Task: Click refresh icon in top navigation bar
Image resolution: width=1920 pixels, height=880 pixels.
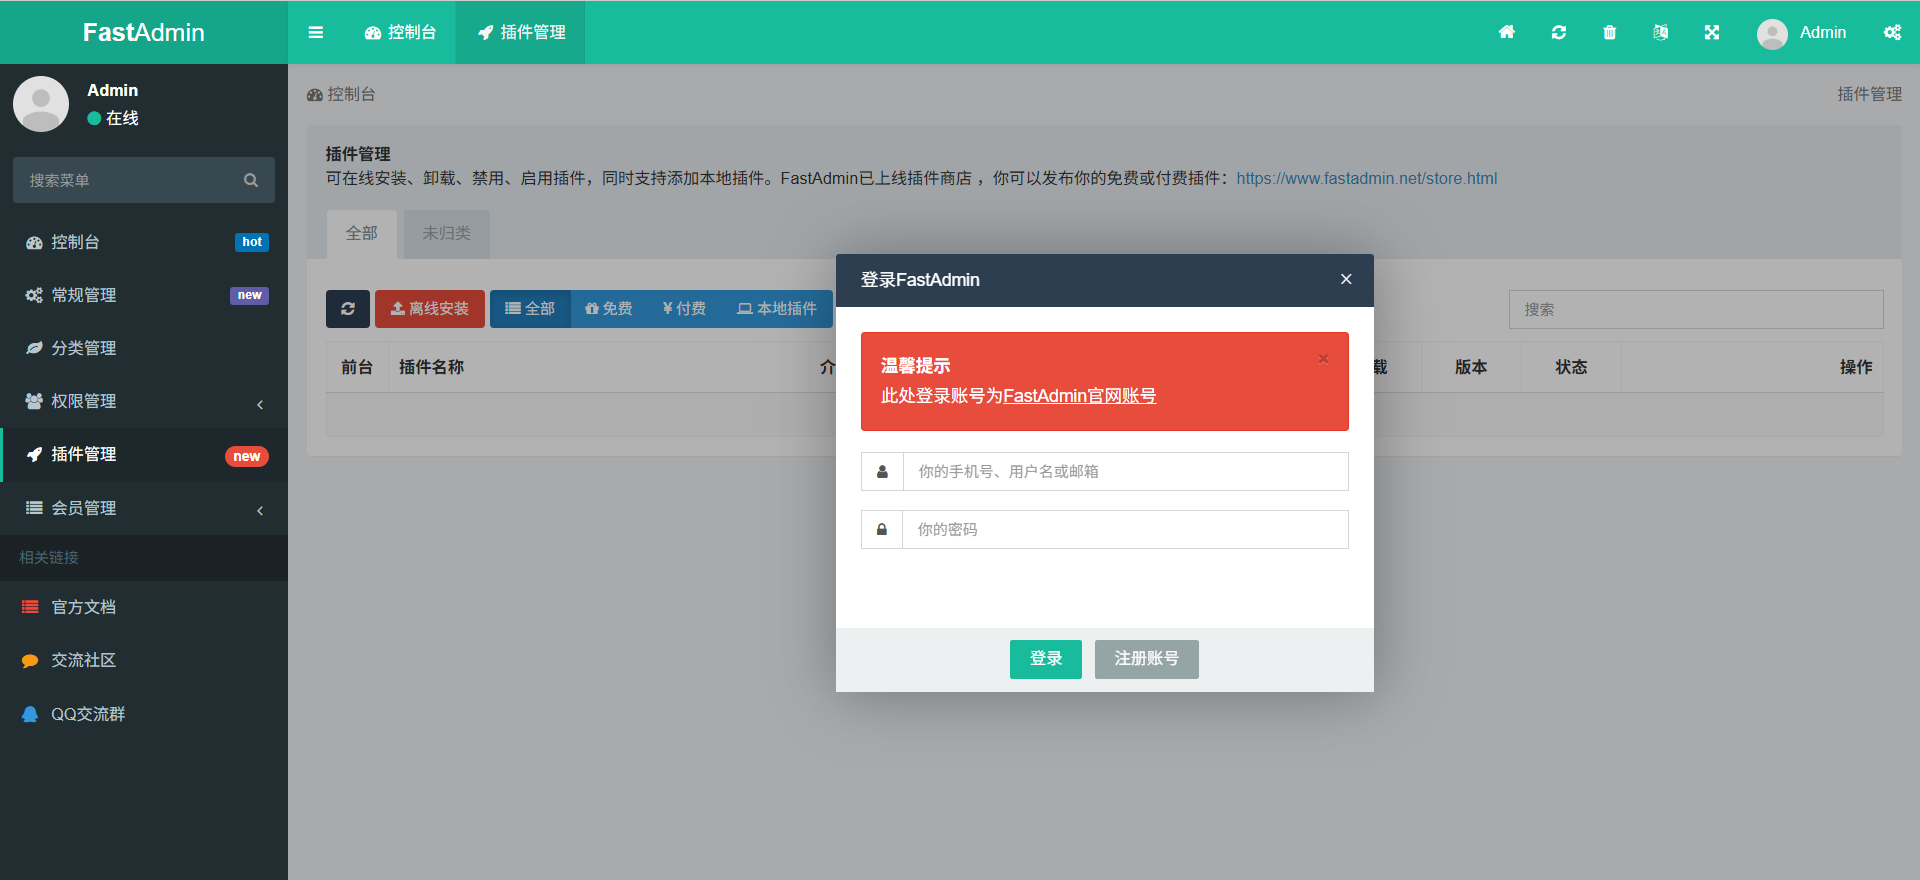Action: pos(1559,32)
